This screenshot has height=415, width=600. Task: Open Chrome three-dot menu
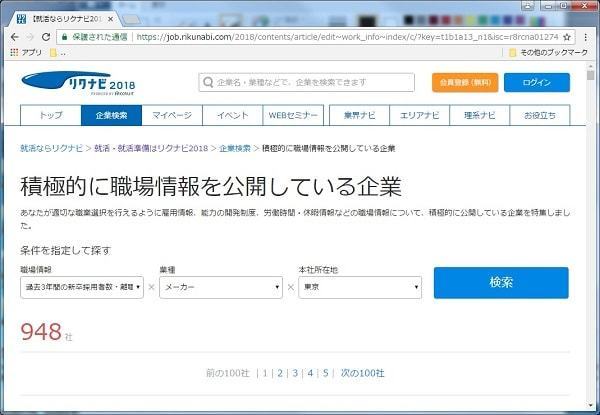click(x=585, y=37)
